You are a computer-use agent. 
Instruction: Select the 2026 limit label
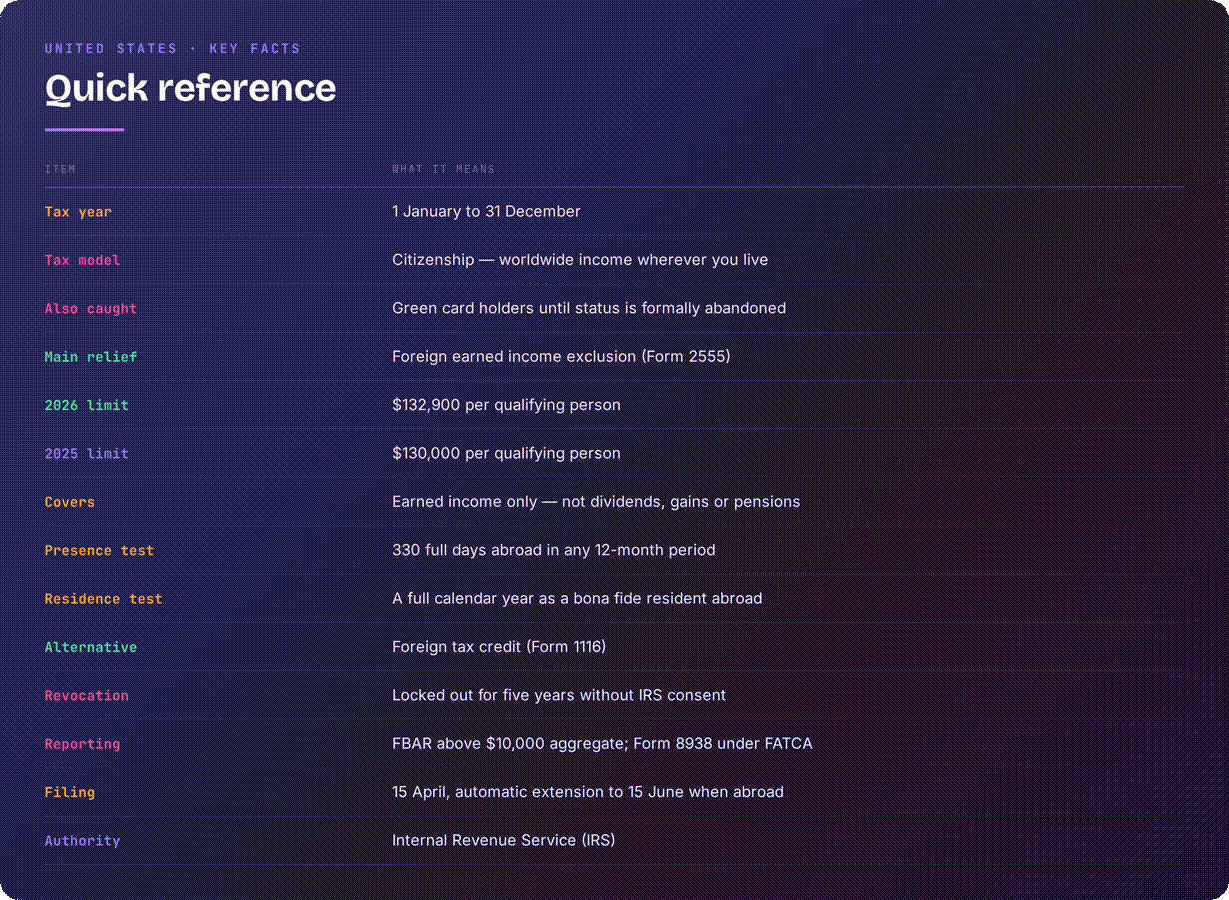(x=87, y=405)
